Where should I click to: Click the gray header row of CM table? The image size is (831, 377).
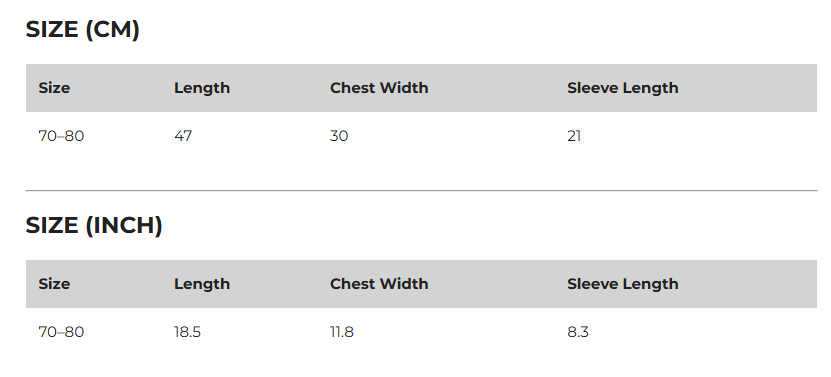pyautogui.click(x=421, y=88)
